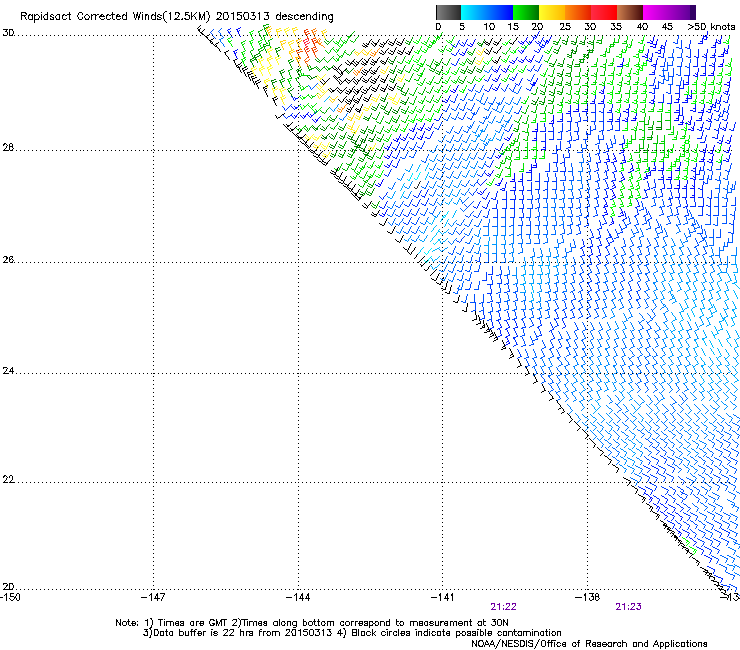Click the date '20150313' in the title

click(x=243, y=16)
